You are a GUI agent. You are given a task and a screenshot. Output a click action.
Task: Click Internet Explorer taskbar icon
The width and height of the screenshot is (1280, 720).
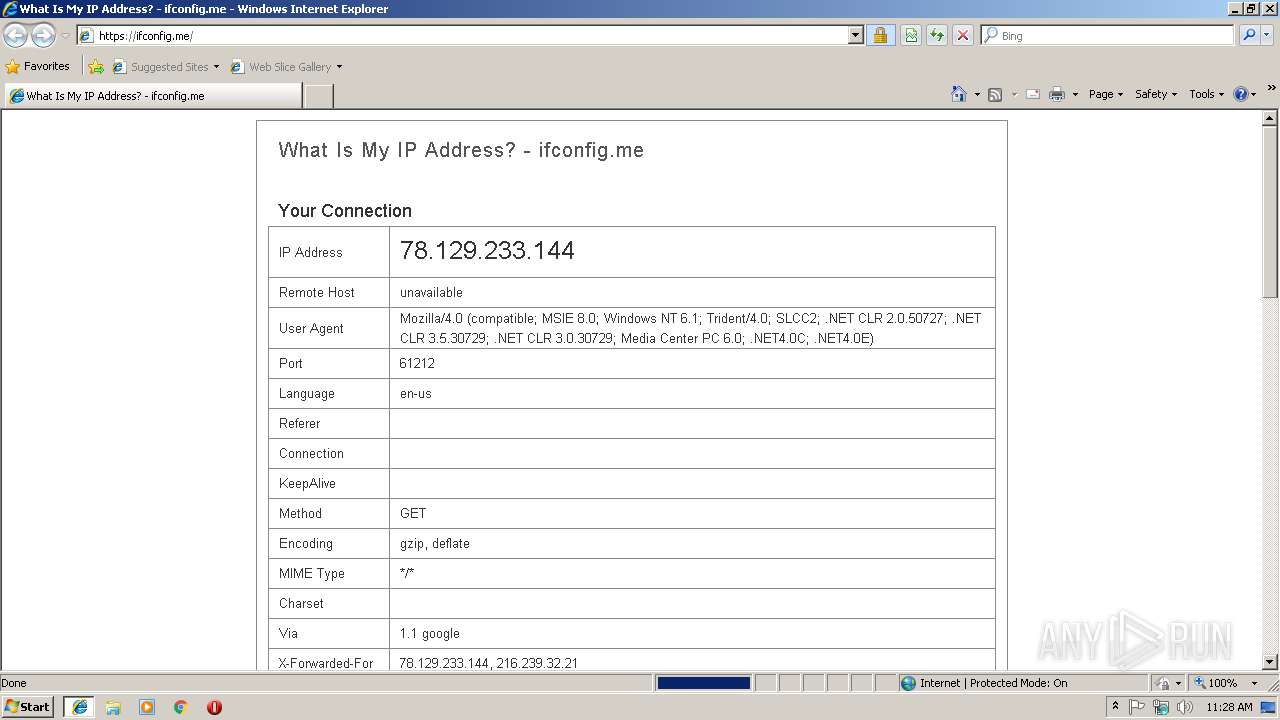[x=79, y=707]
